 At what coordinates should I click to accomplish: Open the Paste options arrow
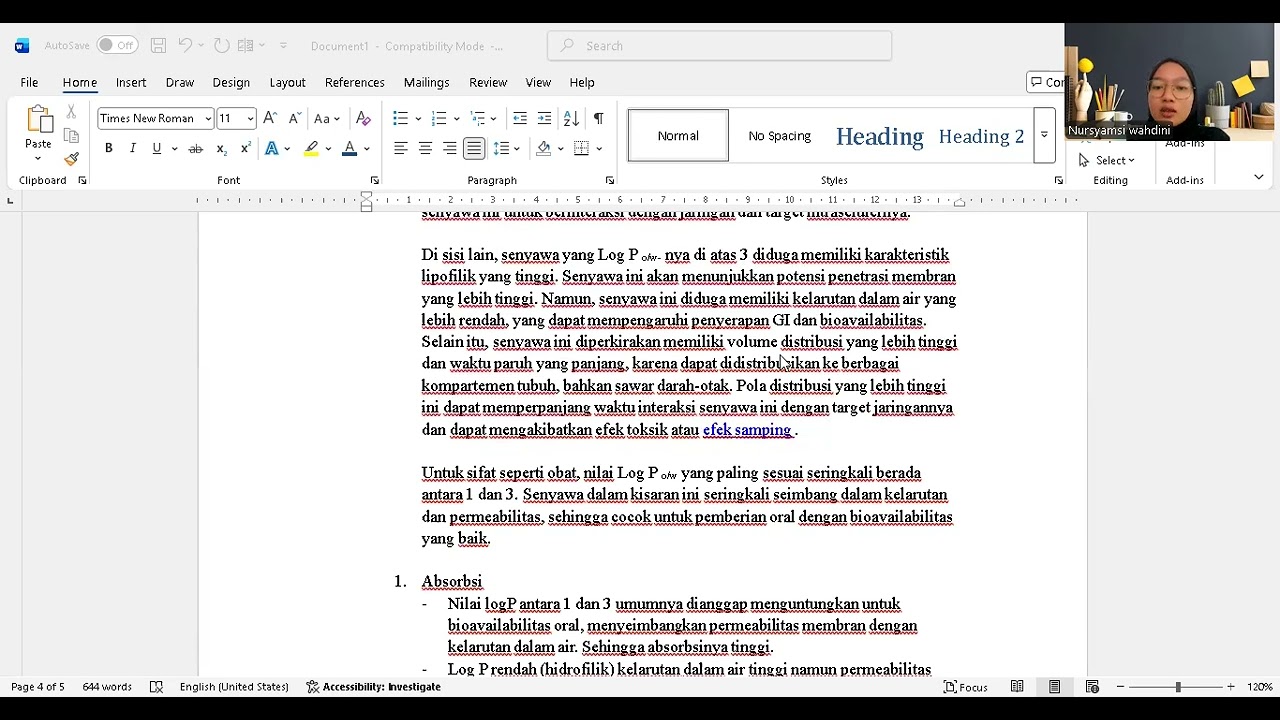pyautogui.click(x=38, y=159)
